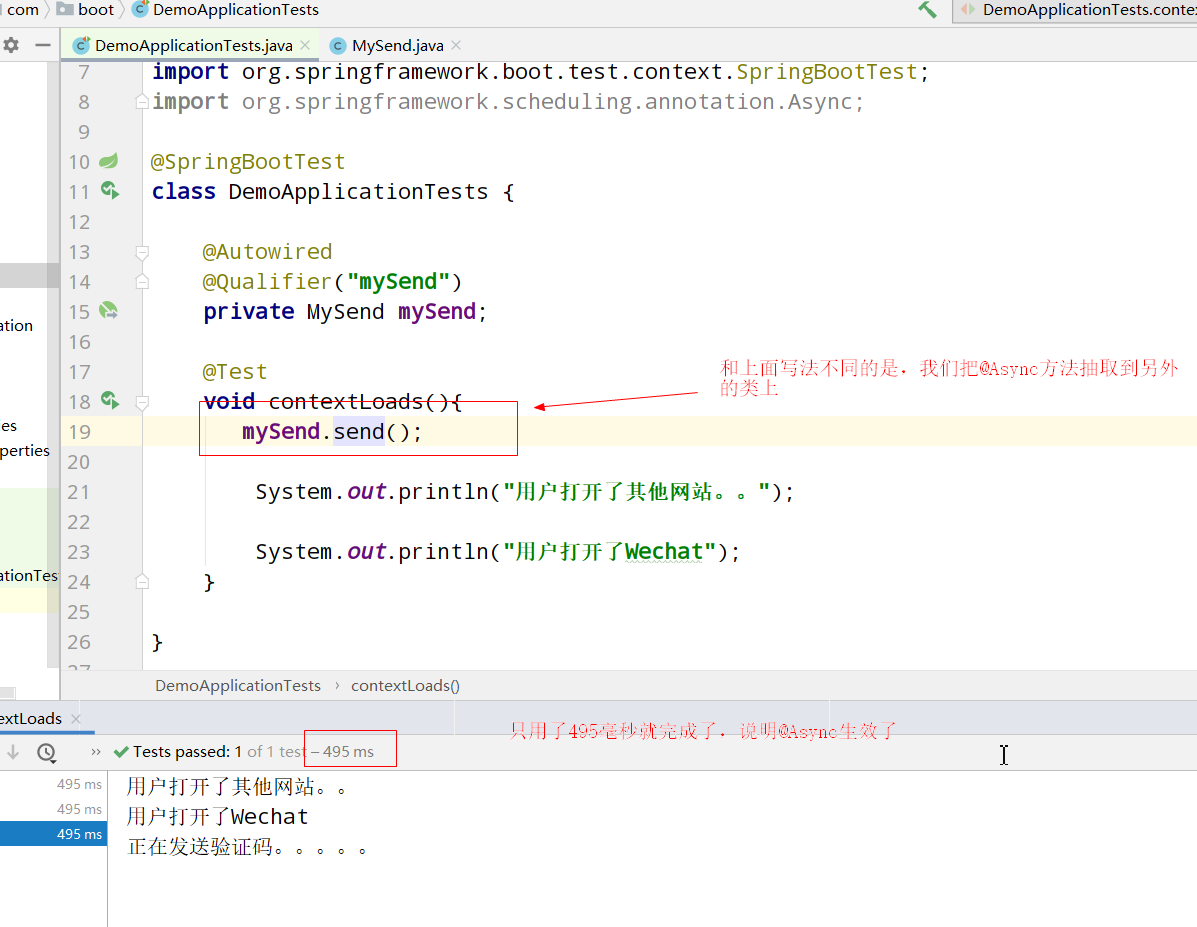The width and height of the screenshot is (1197, 927).
Task: Open the DemoApplicationTests.contextLoads run configuration dropdown
Action: point(1075,11)
